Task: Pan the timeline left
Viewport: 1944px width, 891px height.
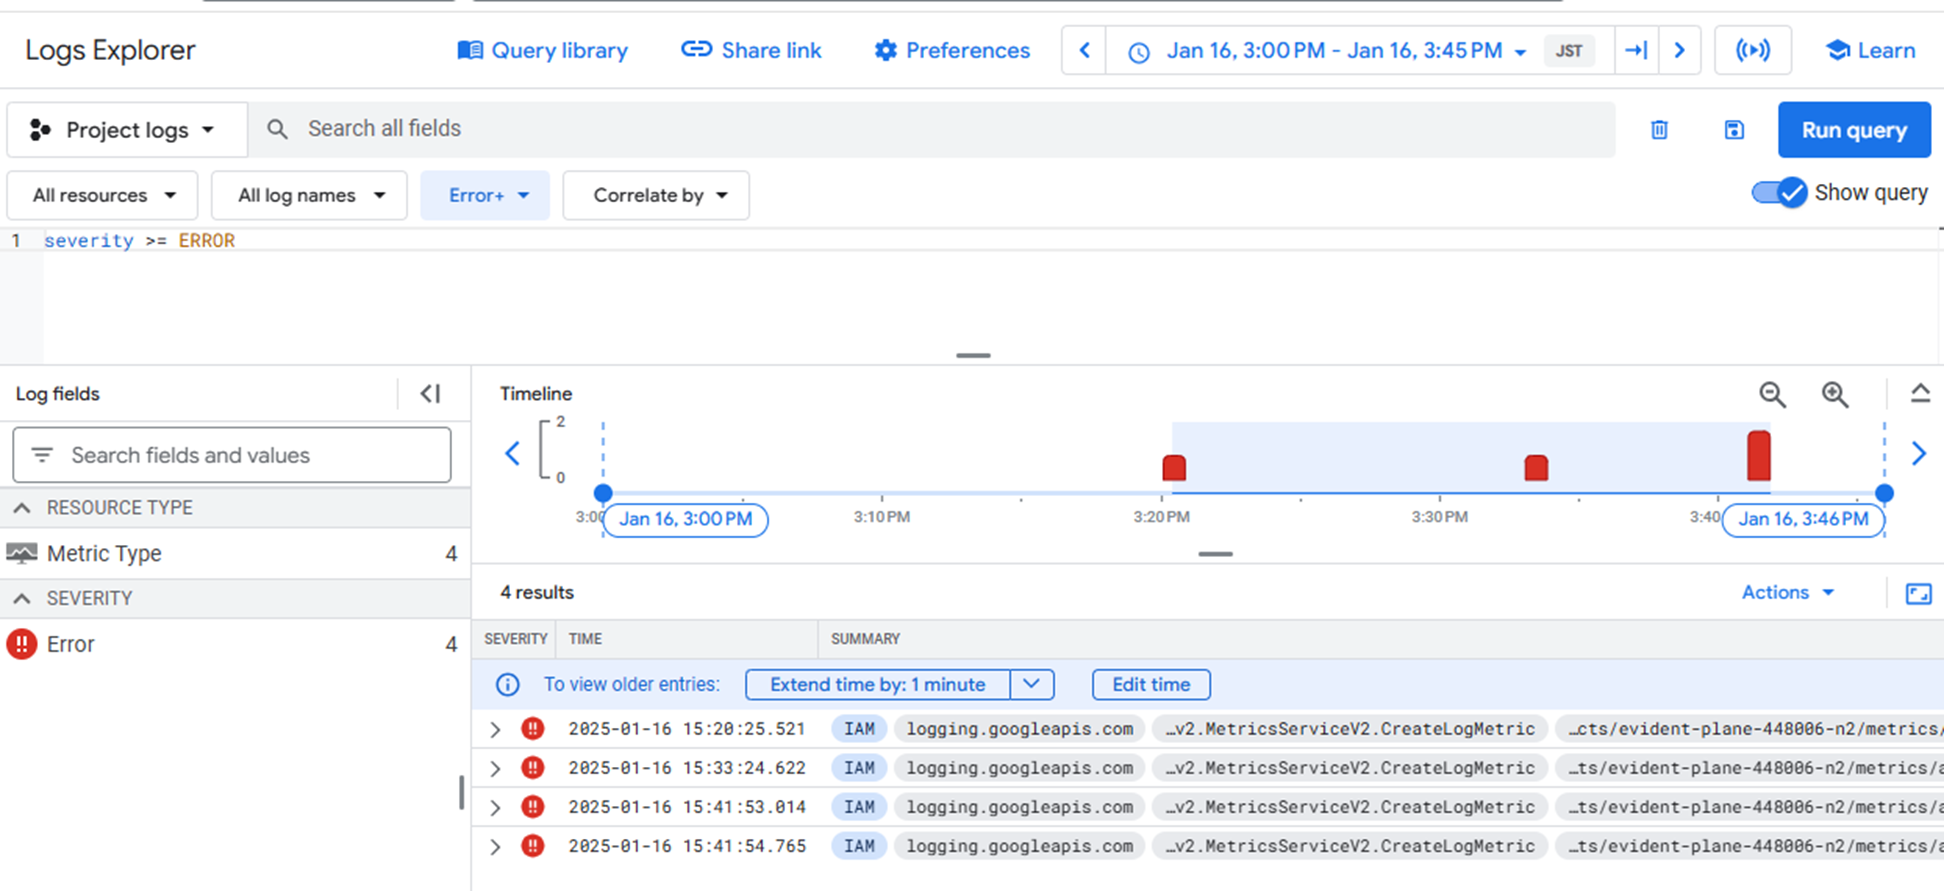Action: (512, 454)
